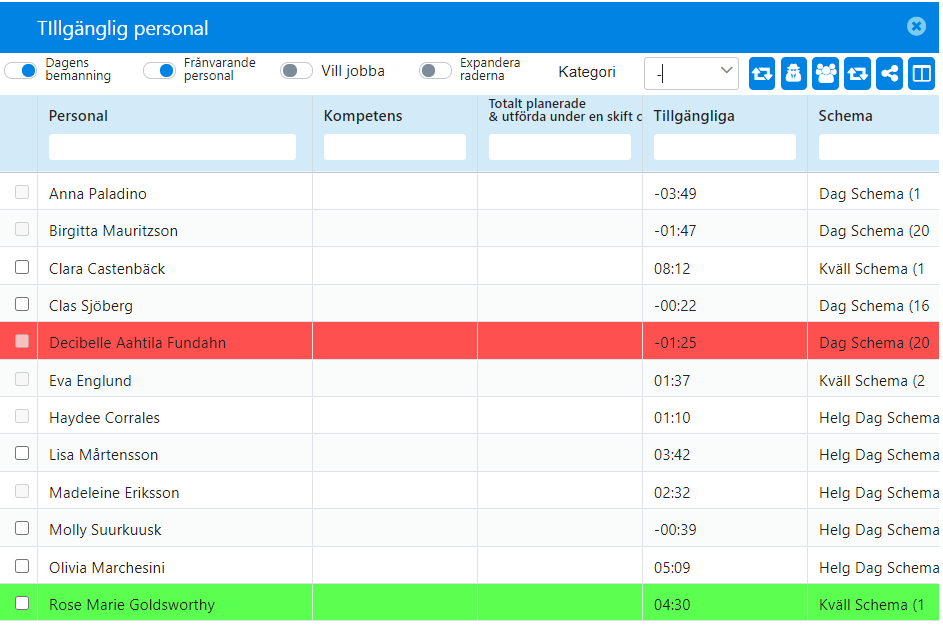Image resolution: width=943 pixels, height=631 pixels.
Task: Focus the Kompetens filter text box
Action: [395, 147]
